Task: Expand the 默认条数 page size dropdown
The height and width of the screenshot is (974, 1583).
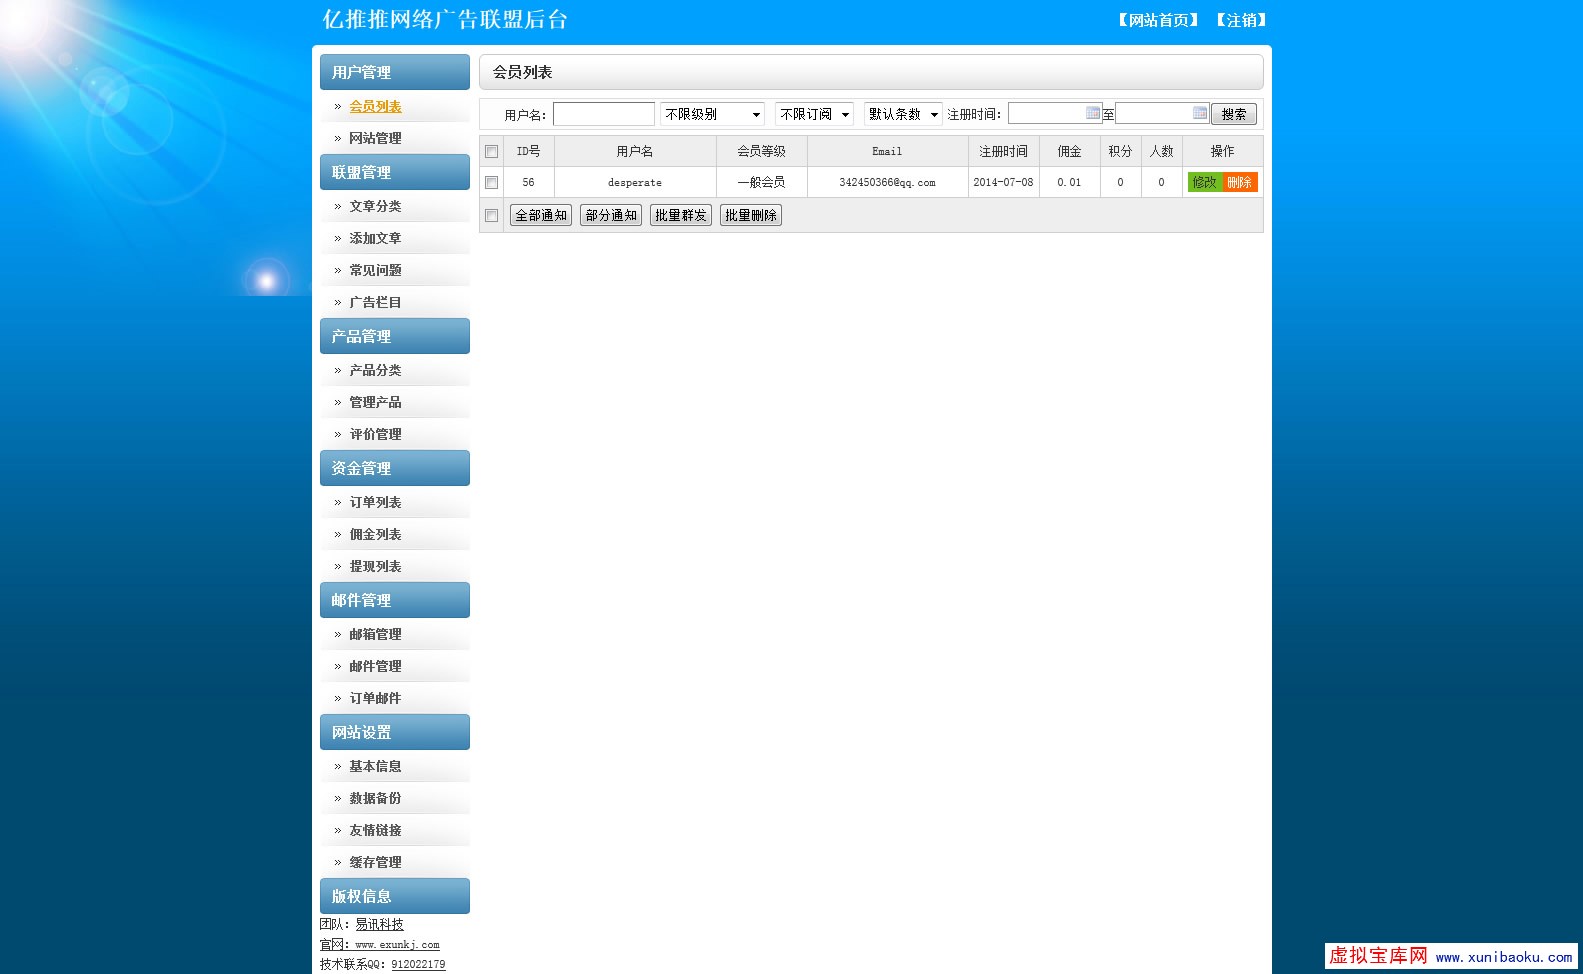Action: (x=903, y=114)
